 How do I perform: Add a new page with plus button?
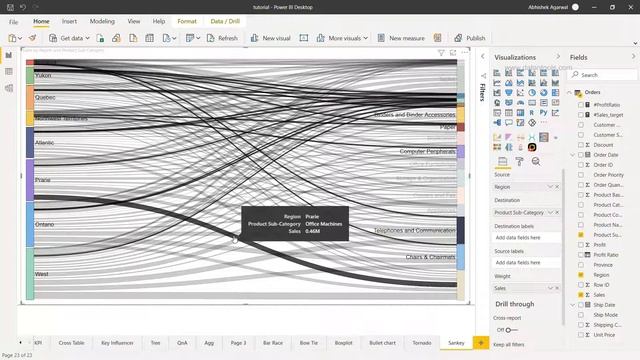(481, 343)
